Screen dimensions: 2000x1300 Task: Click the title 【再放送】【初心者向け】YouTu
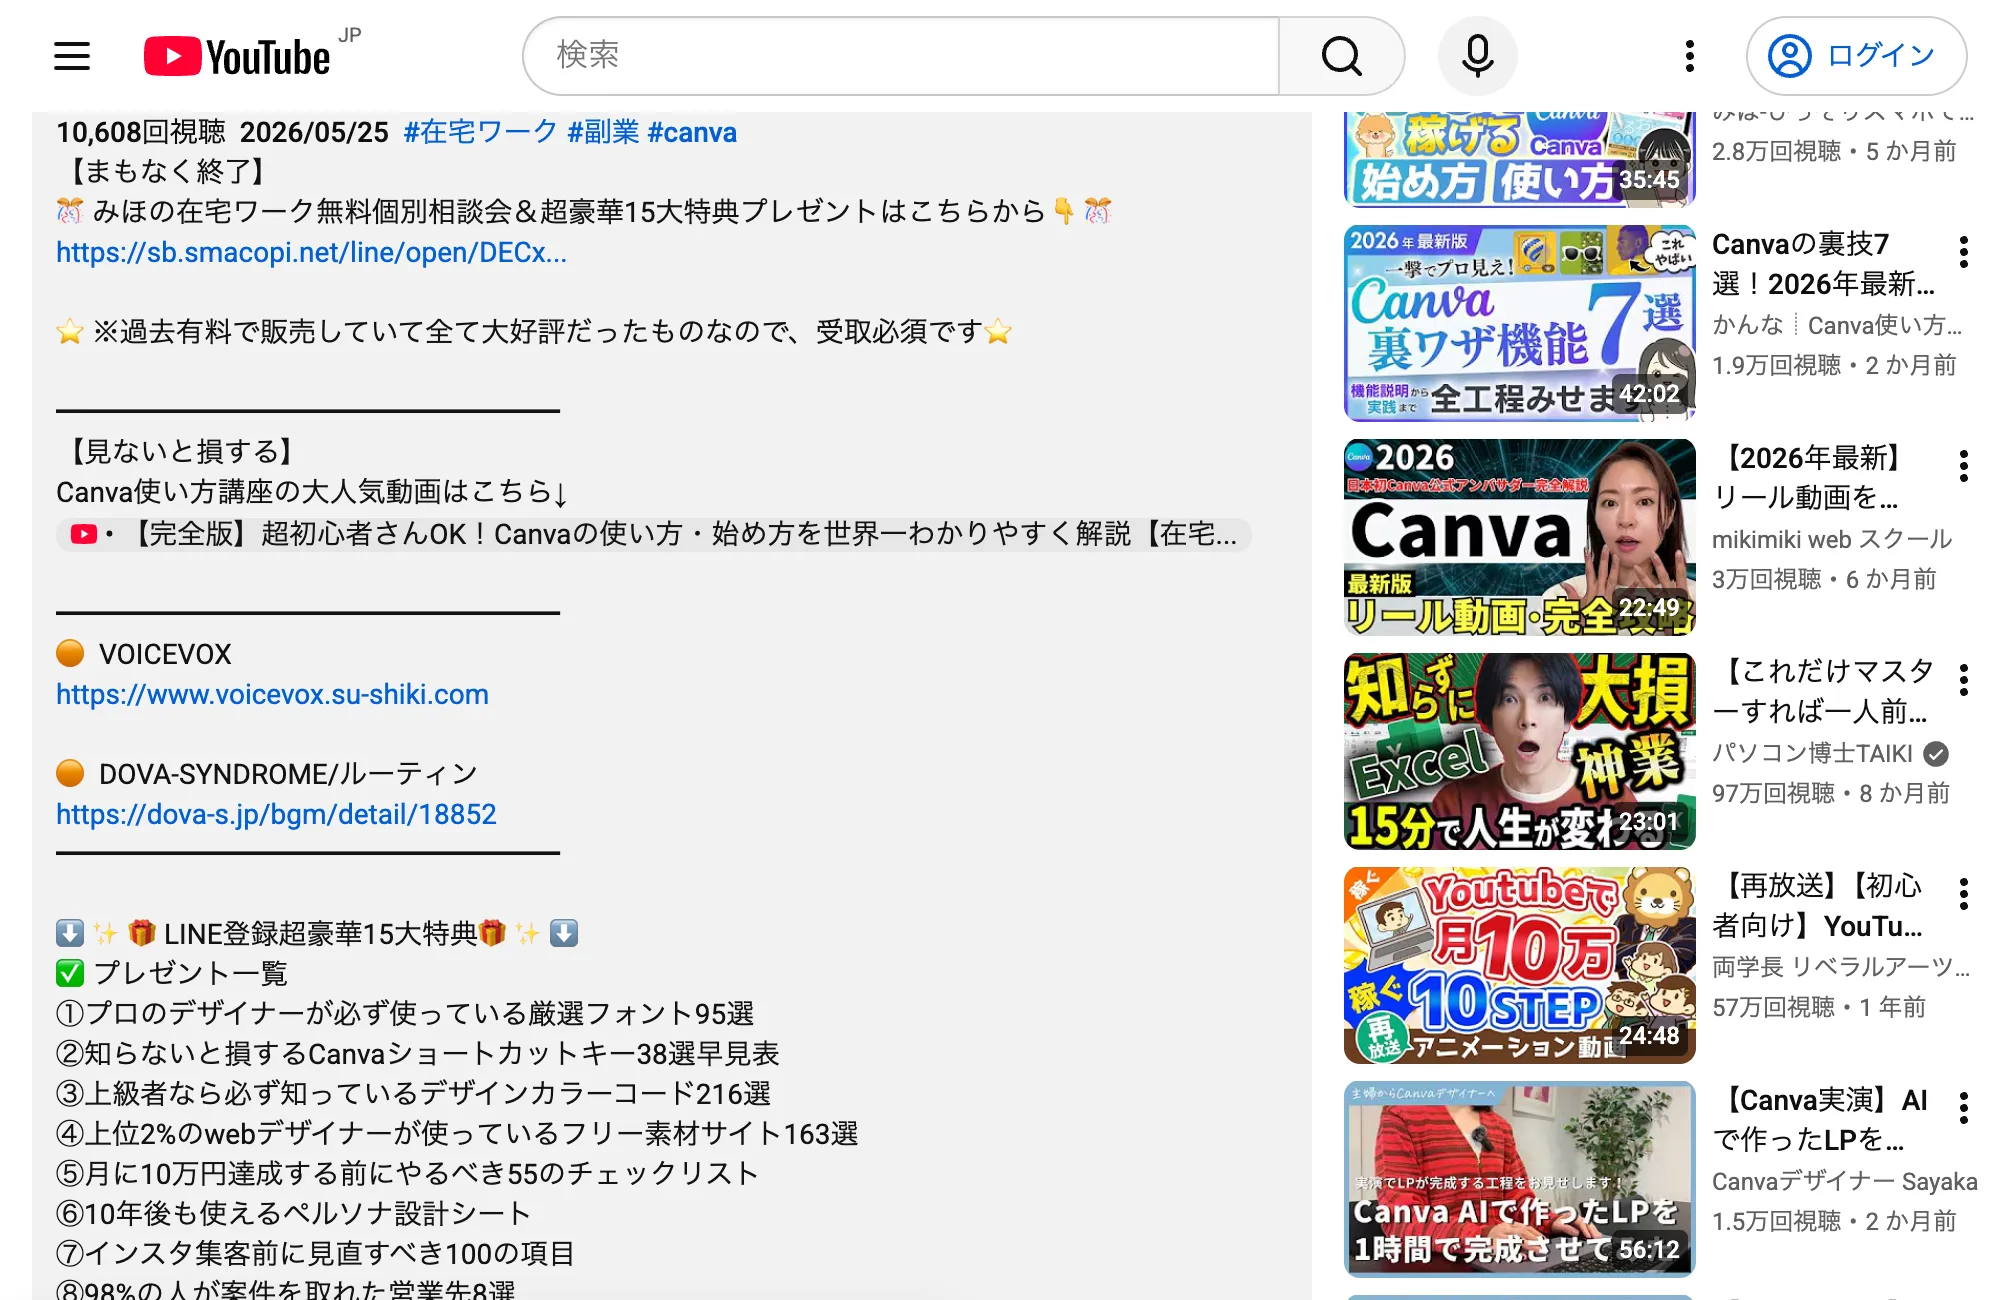[1818, 906]
